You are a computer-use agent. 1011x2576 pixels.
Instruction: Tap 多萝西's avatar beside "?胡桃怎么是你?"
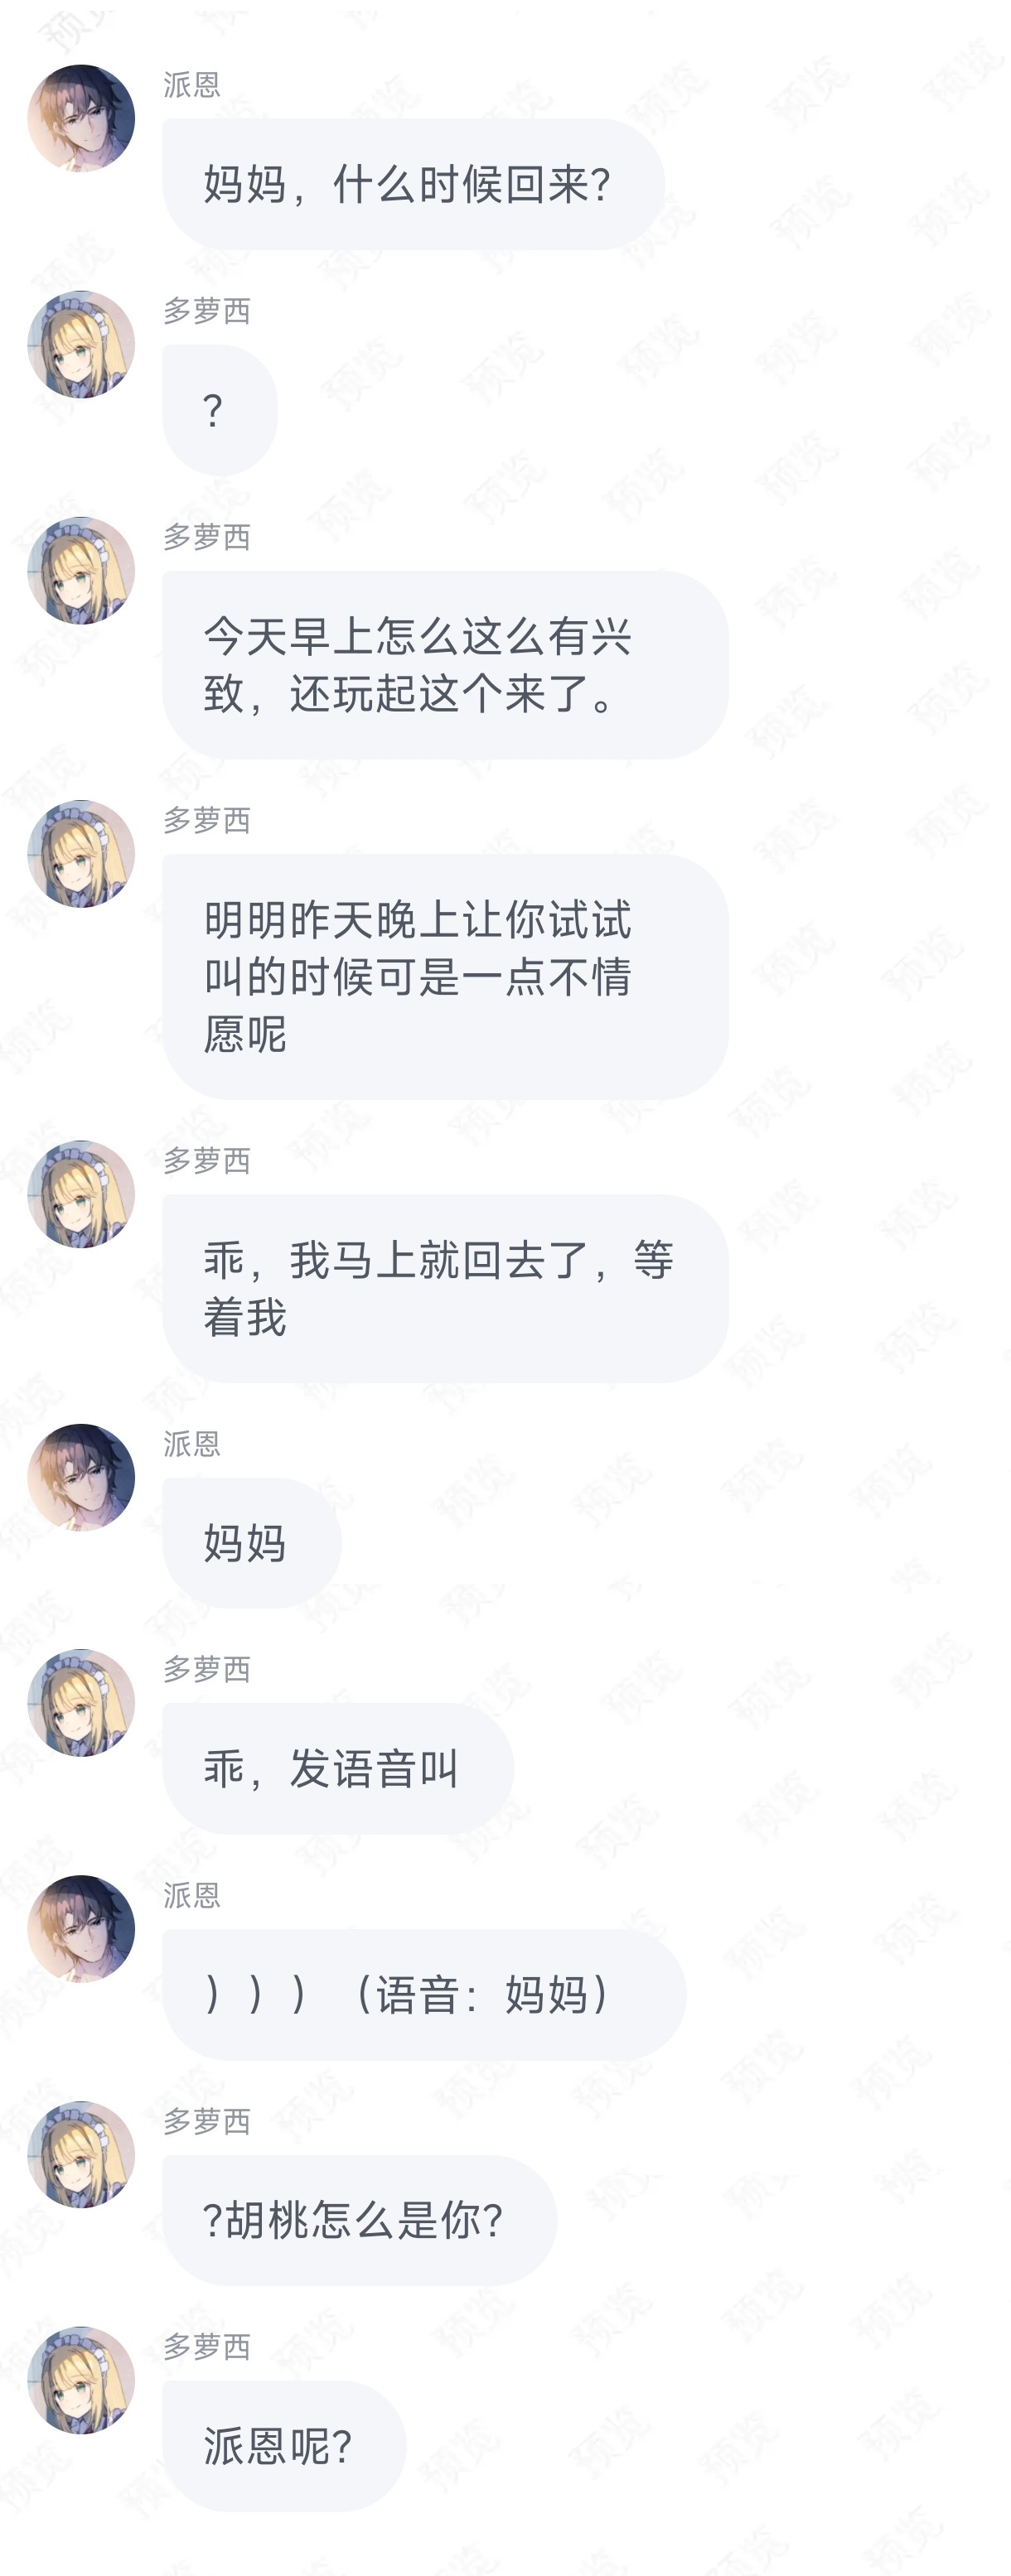[x=81, y=2154]
